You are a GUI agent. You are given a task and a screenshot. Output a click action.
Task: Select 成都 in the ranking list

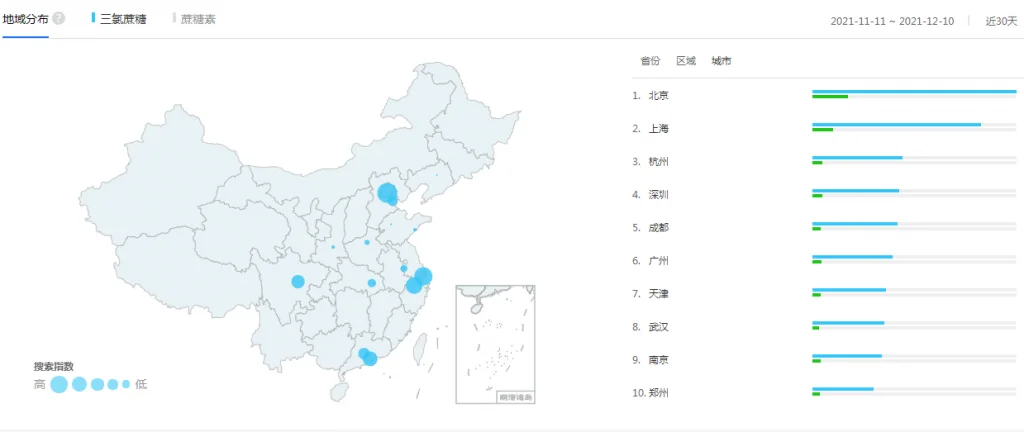pos(658,228)
